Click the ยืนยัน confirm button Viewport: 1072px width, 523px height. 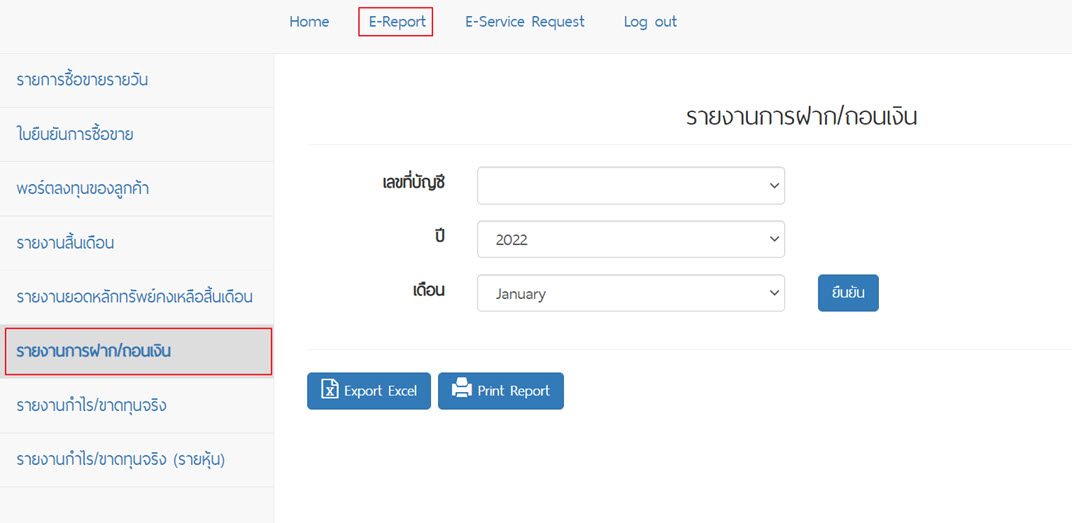click(x=848, y=293)
